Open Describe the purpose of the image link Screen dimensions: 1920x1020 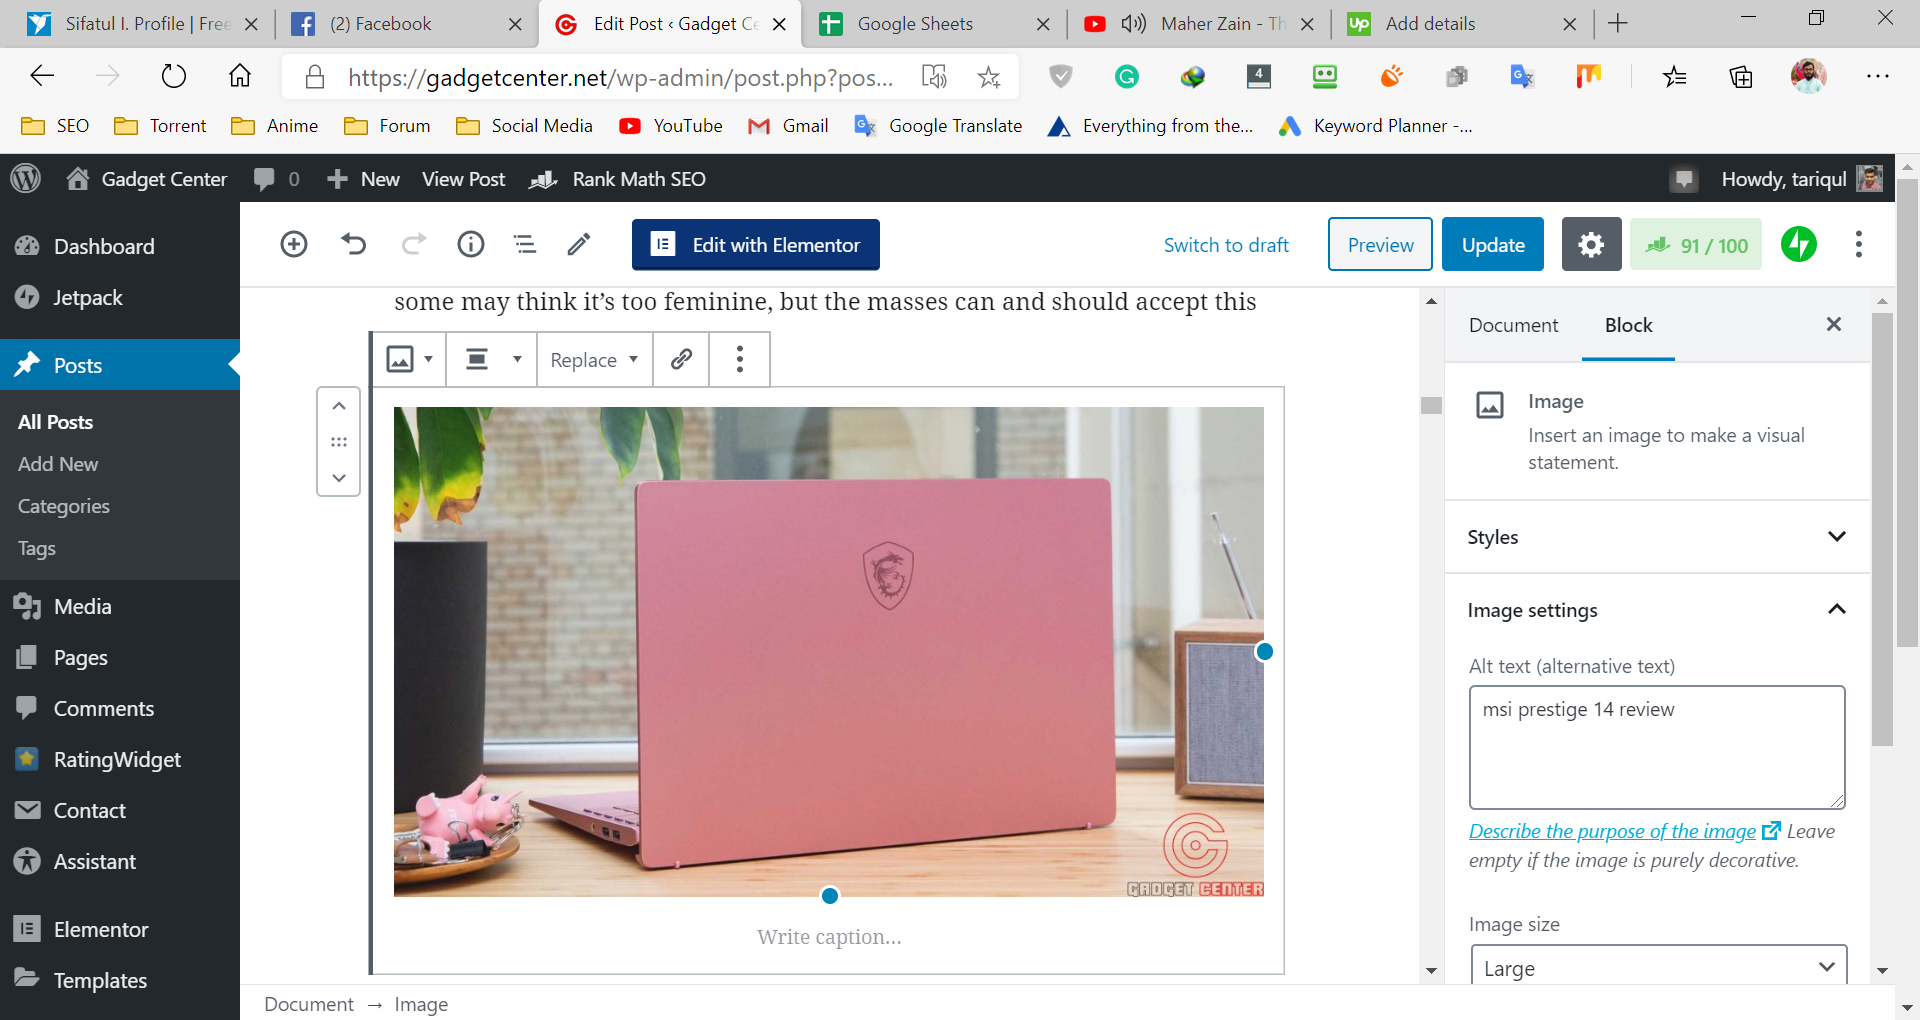point(1612,831)
